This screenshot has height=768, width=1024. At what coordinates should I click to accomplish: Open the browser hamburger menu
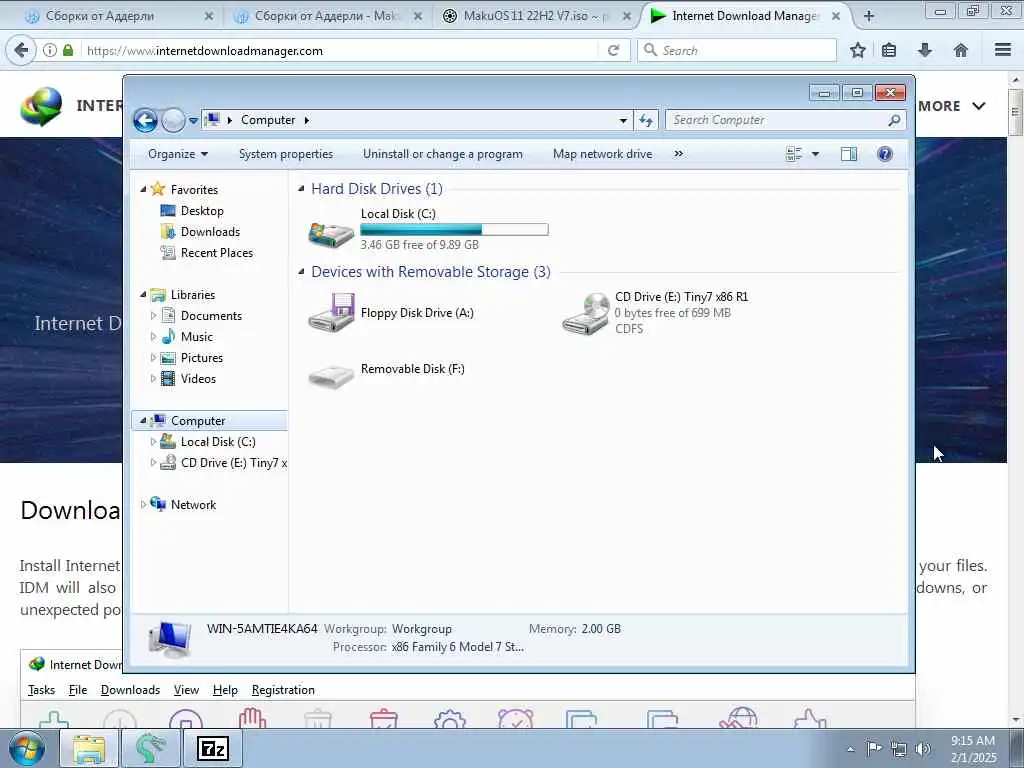[1003, 50]
